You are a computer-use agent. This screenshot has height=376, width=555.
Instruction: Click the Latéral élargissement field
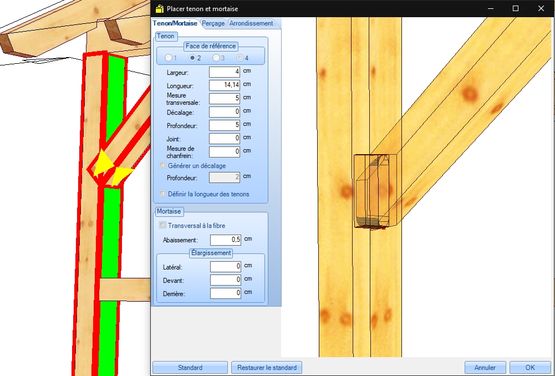(x=225, y=267)
